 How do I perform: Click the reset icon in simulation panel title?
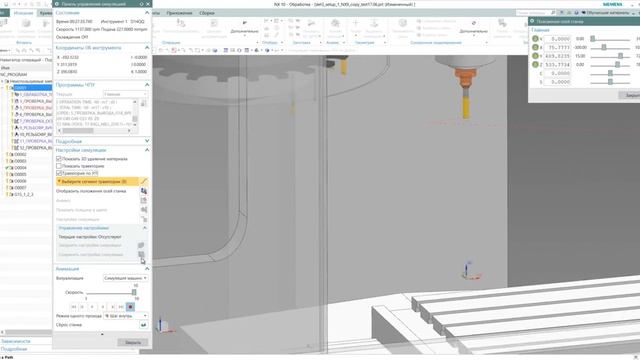(141, 4)
